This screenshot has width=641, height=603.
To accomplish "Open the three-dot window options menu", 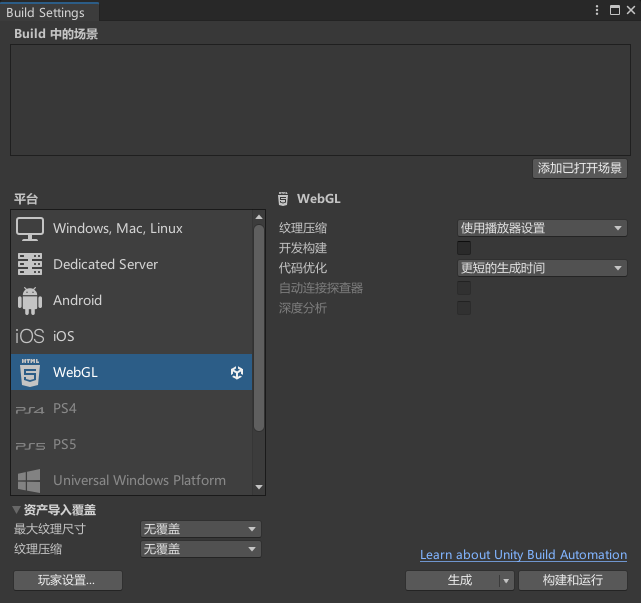I will (597, 10).
